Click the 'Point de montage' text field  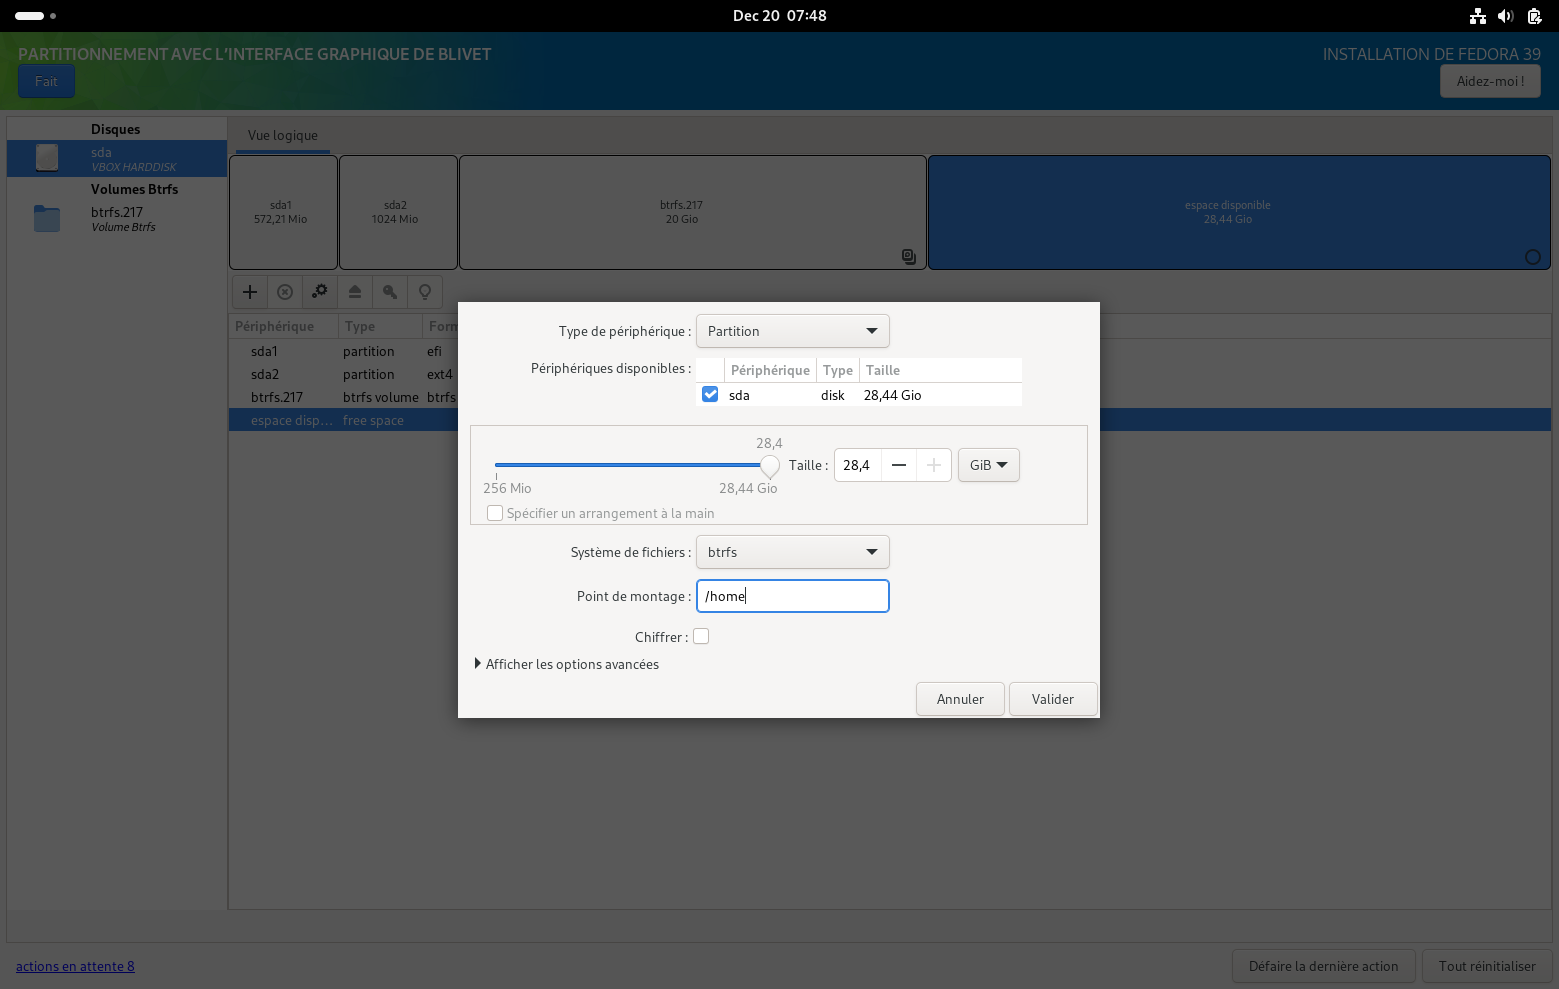click(x=792, y=596)
